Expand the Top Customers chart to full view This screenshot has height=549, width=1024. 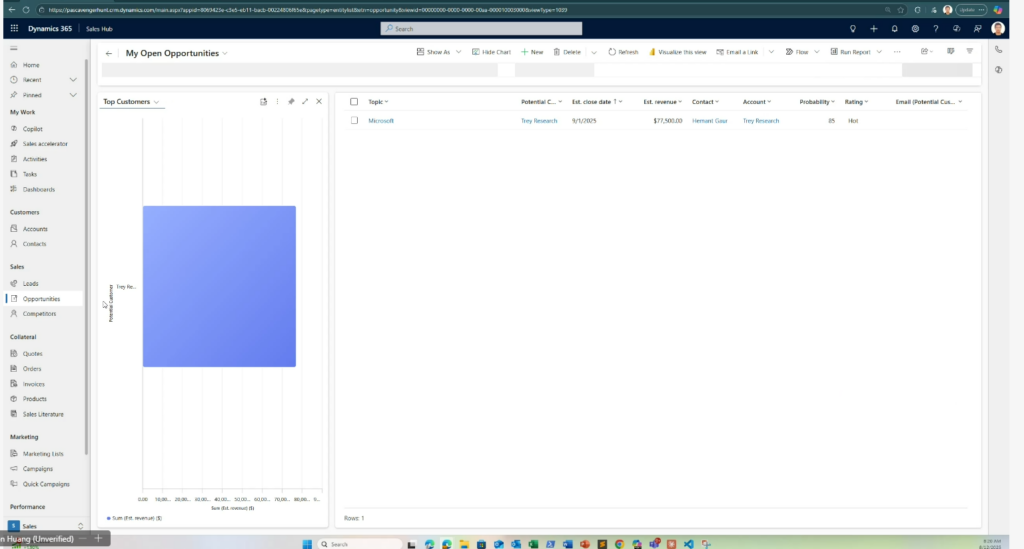click(305, 102)
